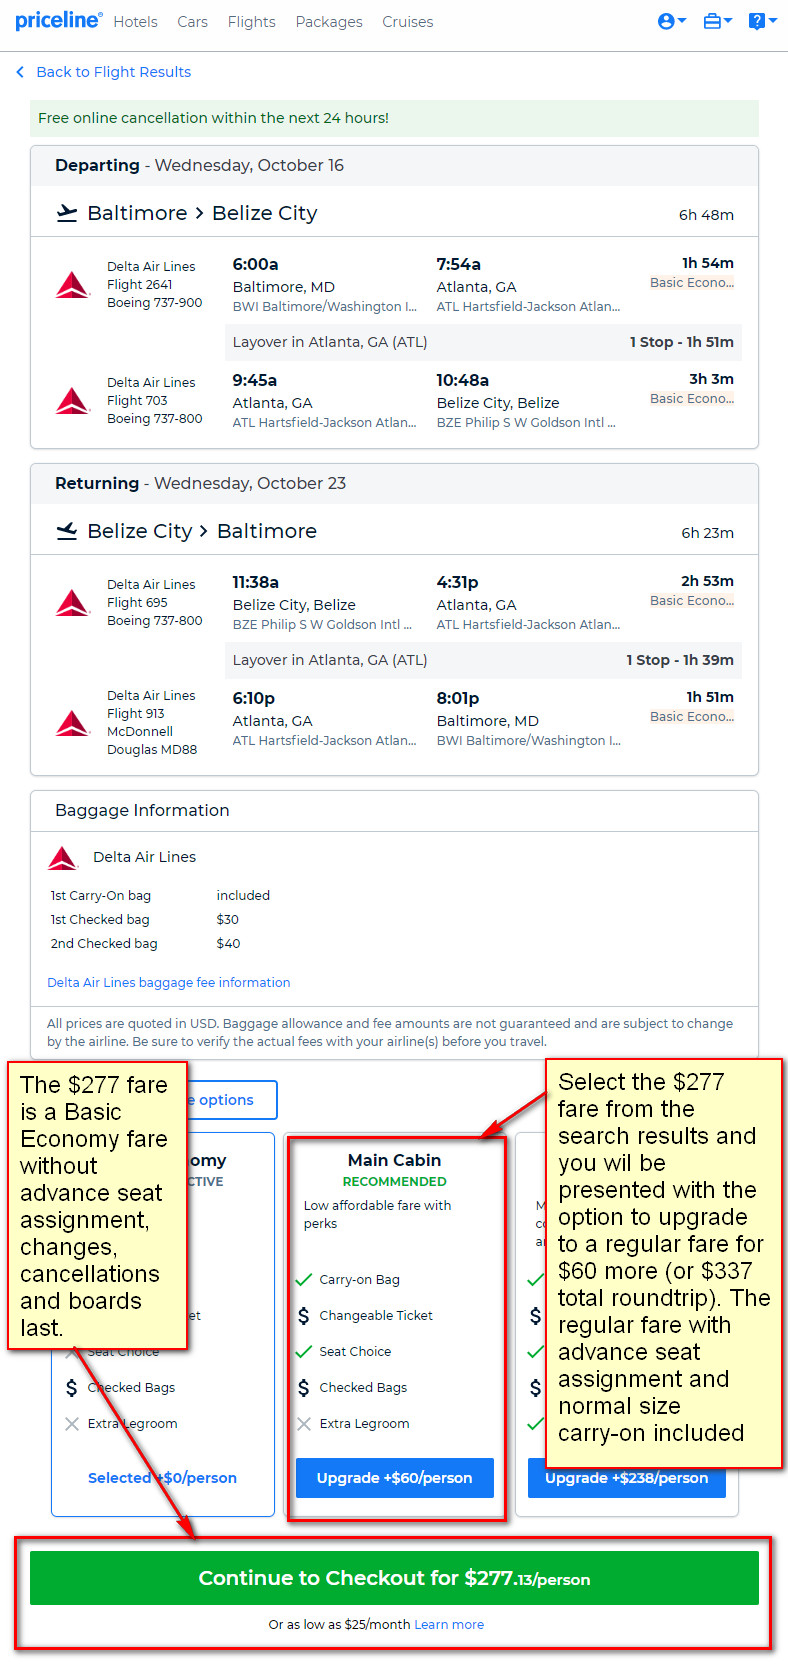The image size is (788, 1675).
Task: Click the departing plane icon by Baltimore
Action: point(67,213)
